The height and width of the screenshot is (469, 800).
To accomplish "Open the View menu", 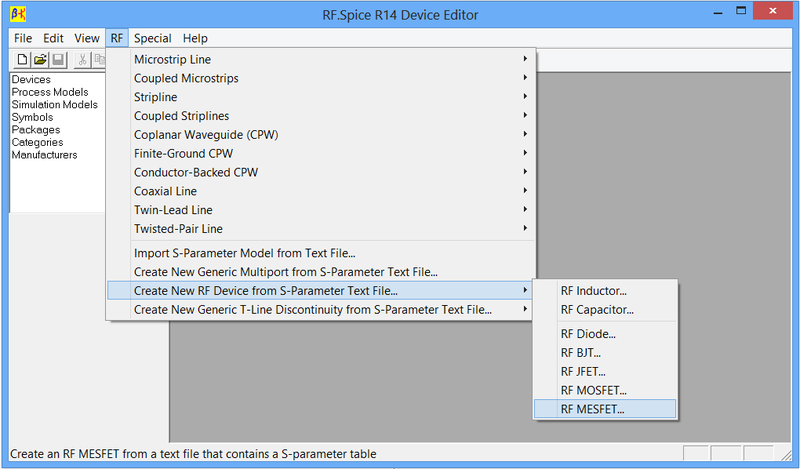I will click(87, 38).
